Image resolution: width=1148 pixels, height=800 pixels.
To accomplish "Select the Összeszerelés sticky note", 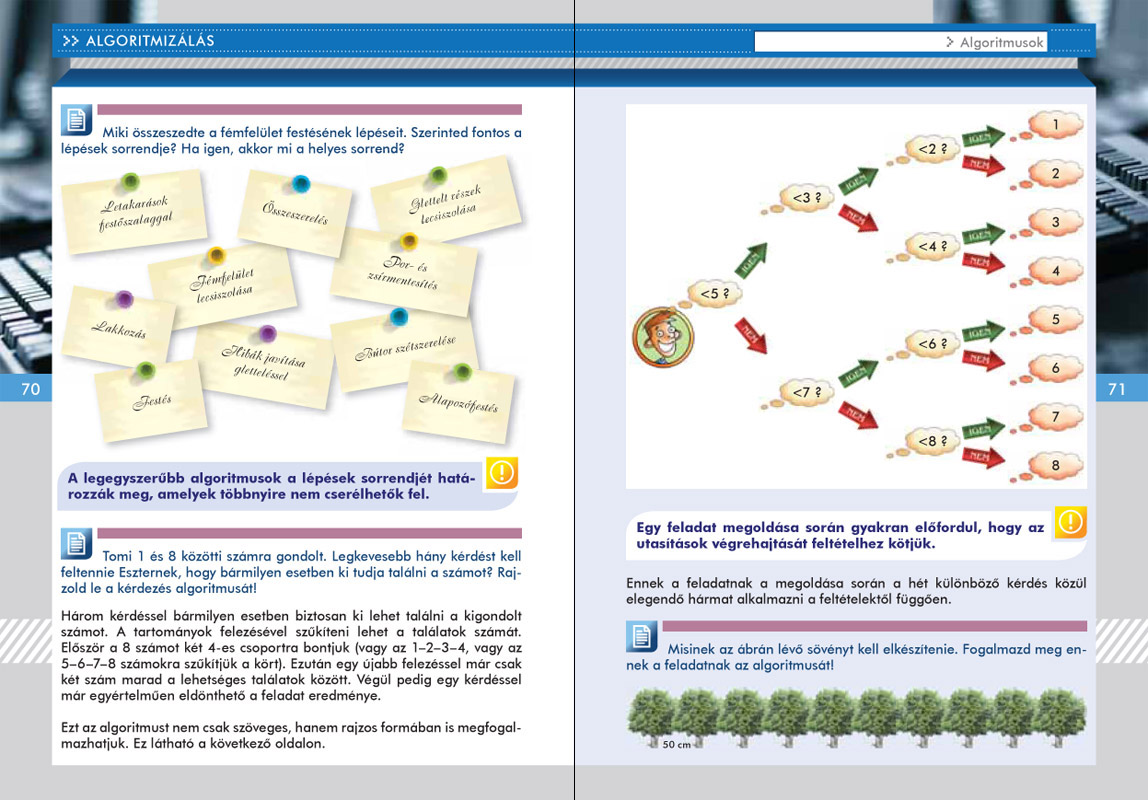I will pos(295,213).
